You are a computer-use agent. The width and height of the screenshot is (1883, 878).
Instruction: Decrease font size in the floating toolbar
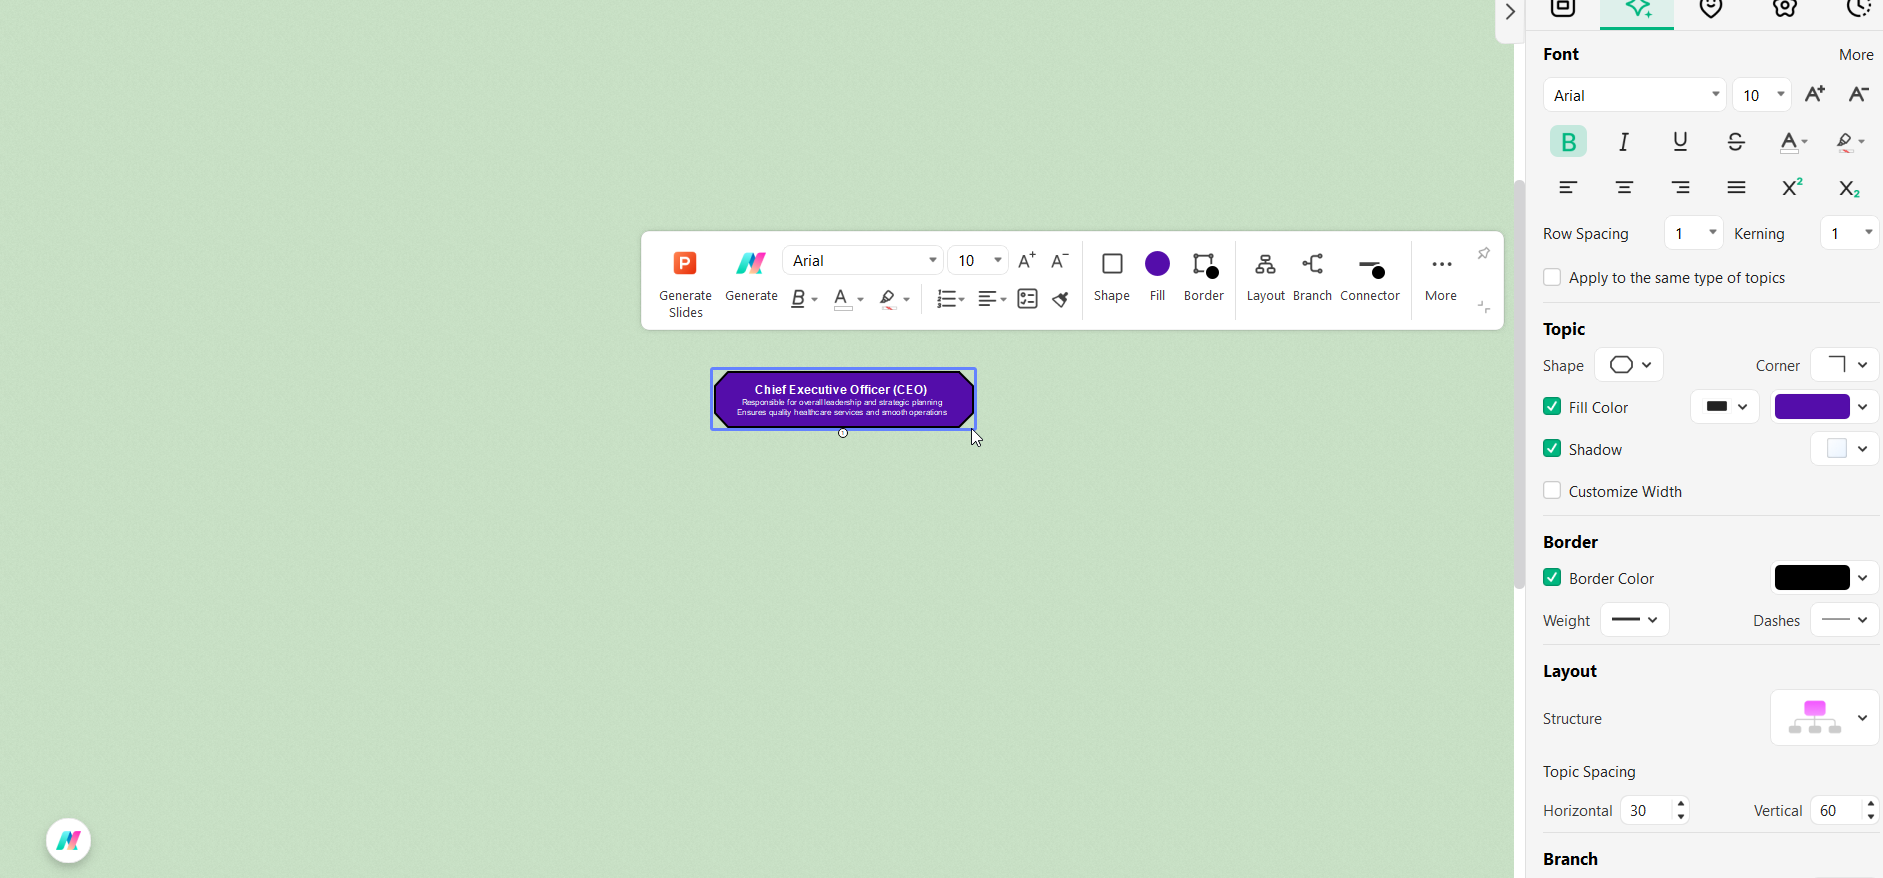click(1060, 261)
